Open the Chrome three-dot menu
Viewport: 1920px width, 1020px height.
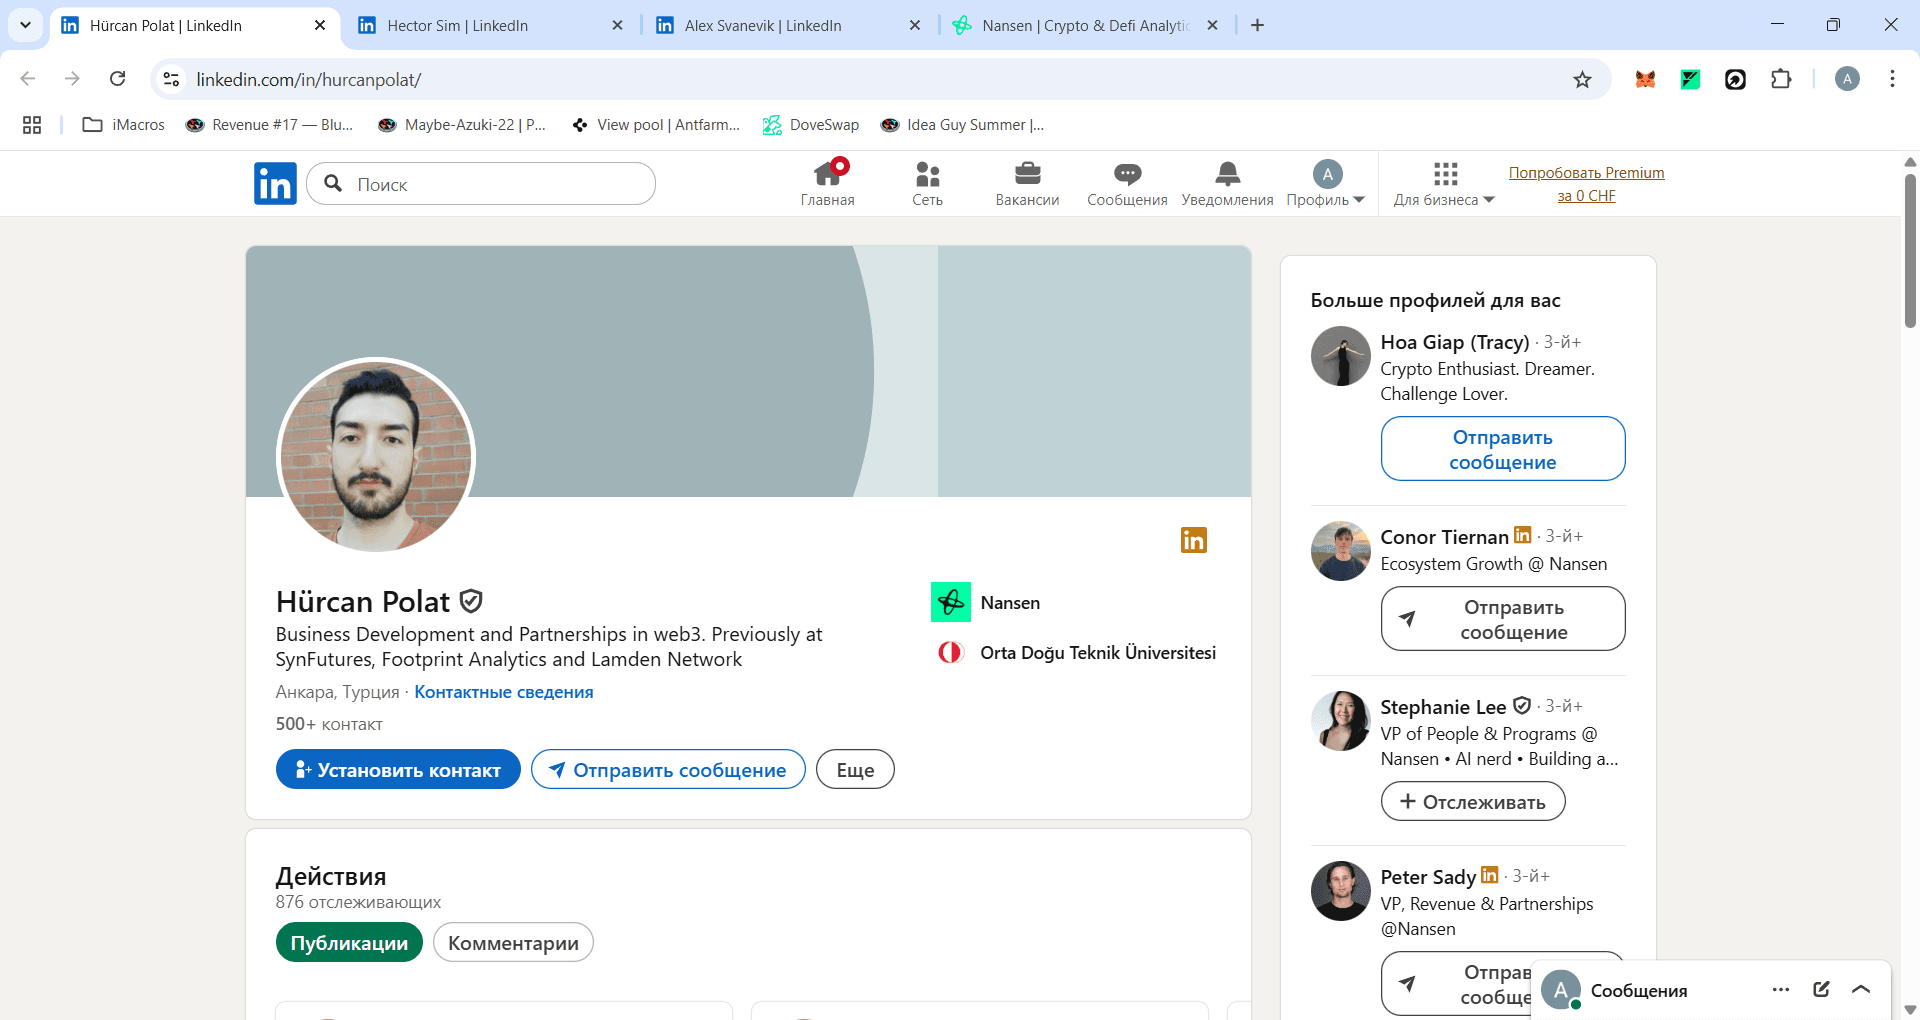pos(1892,79)
